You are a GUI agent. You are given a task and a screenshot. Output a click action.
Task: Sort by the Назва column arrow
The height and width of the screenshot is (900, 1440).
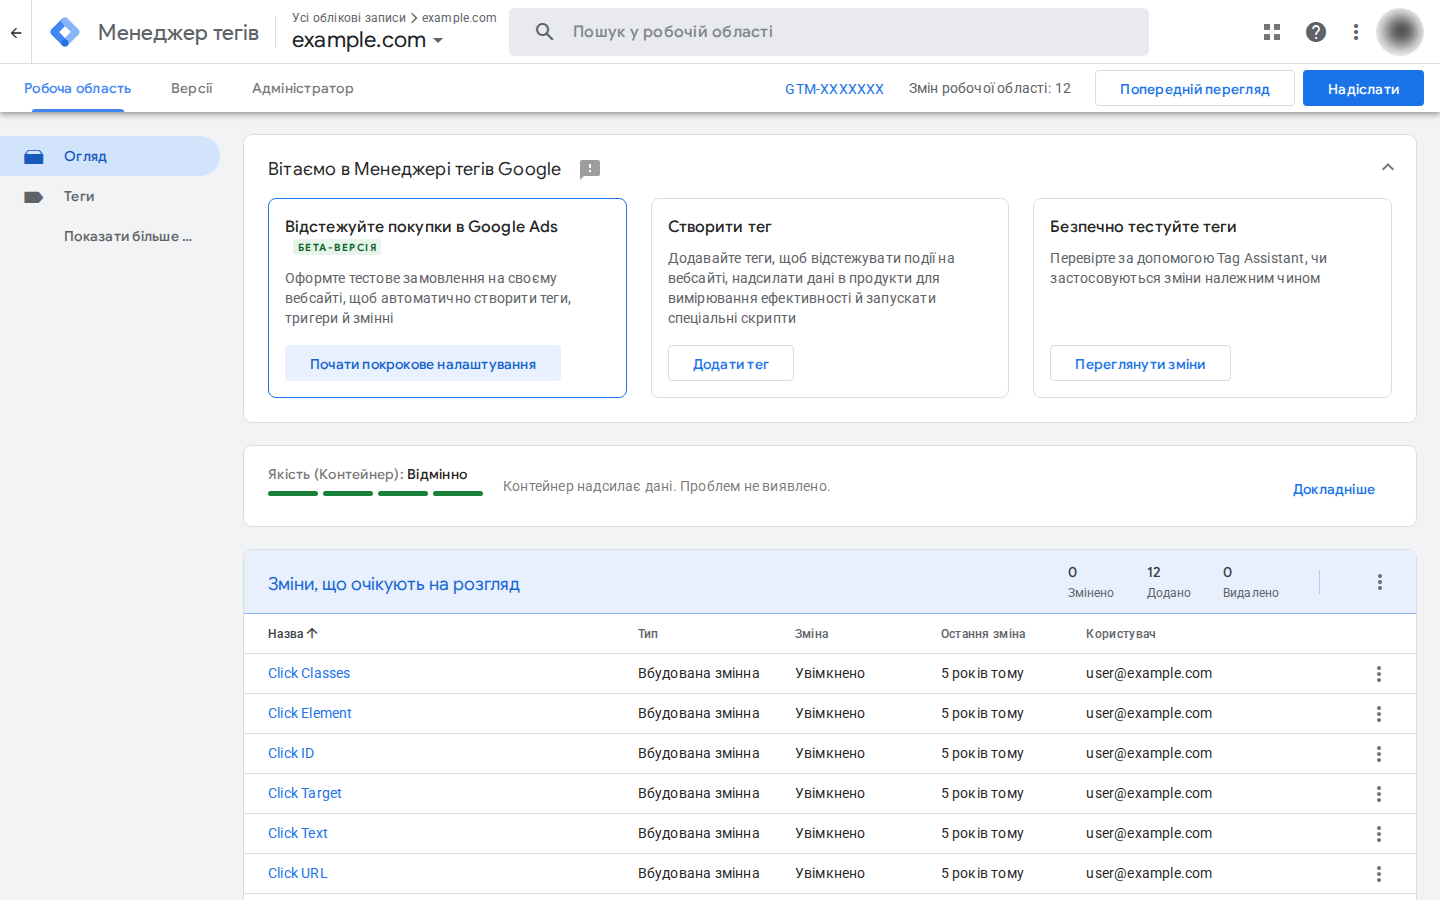pos(312,633)
